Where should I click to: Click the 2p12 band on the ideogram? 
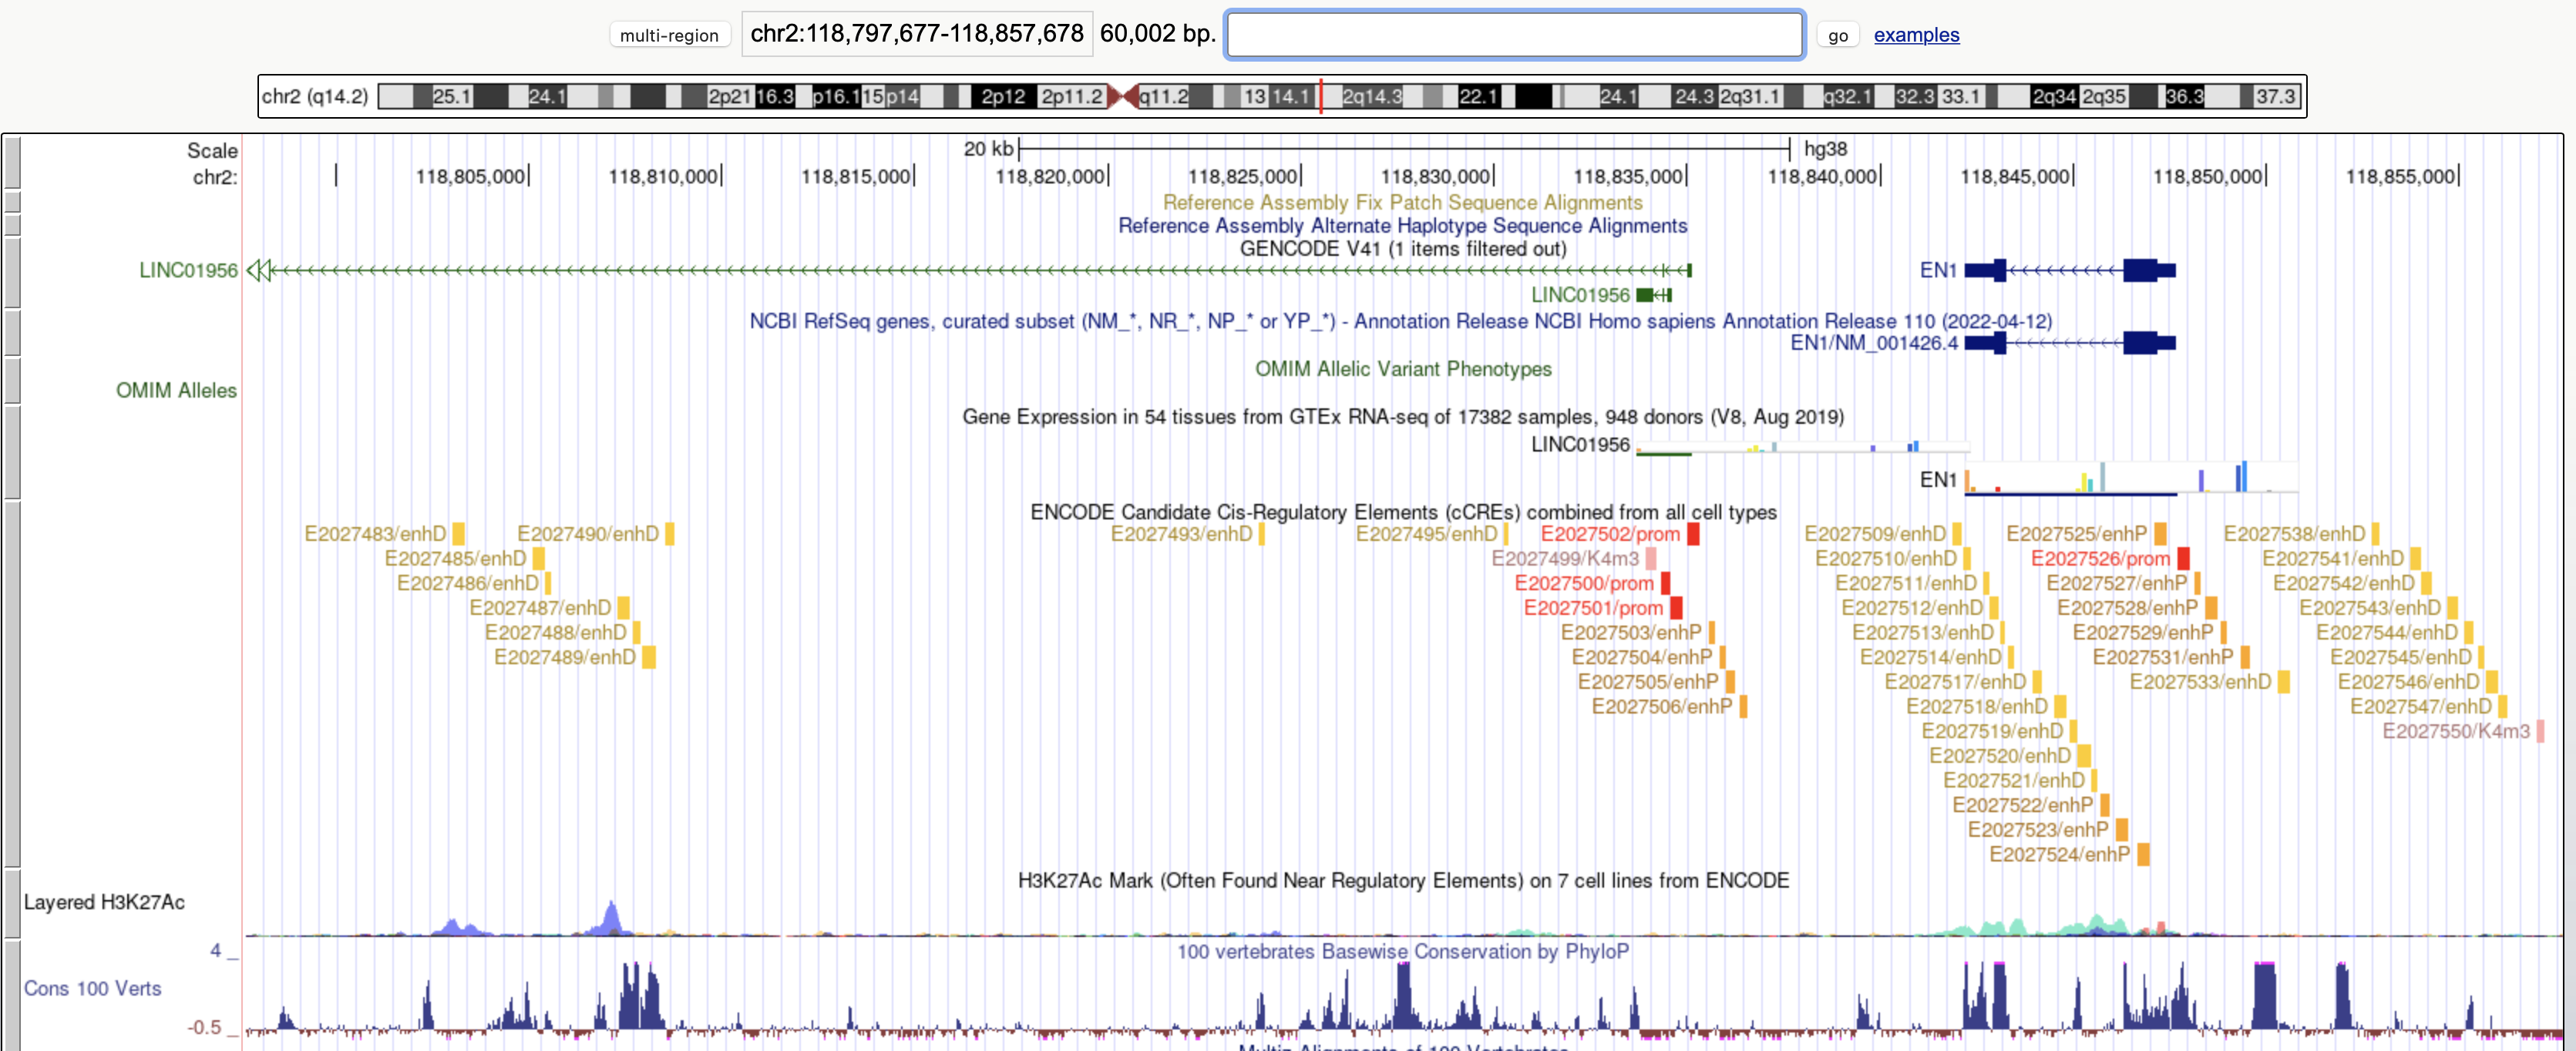coord(1002,96)
